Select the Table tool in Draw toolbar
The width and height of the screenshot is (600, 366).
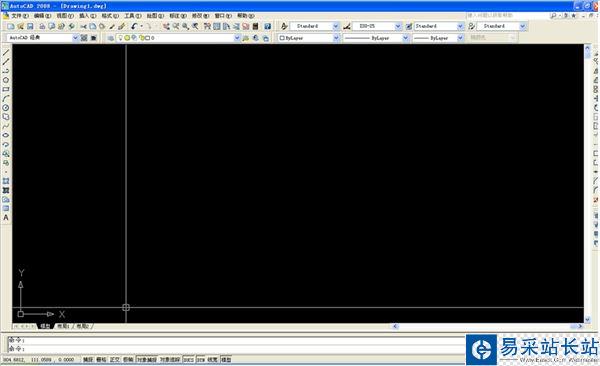tap(6, 209)
